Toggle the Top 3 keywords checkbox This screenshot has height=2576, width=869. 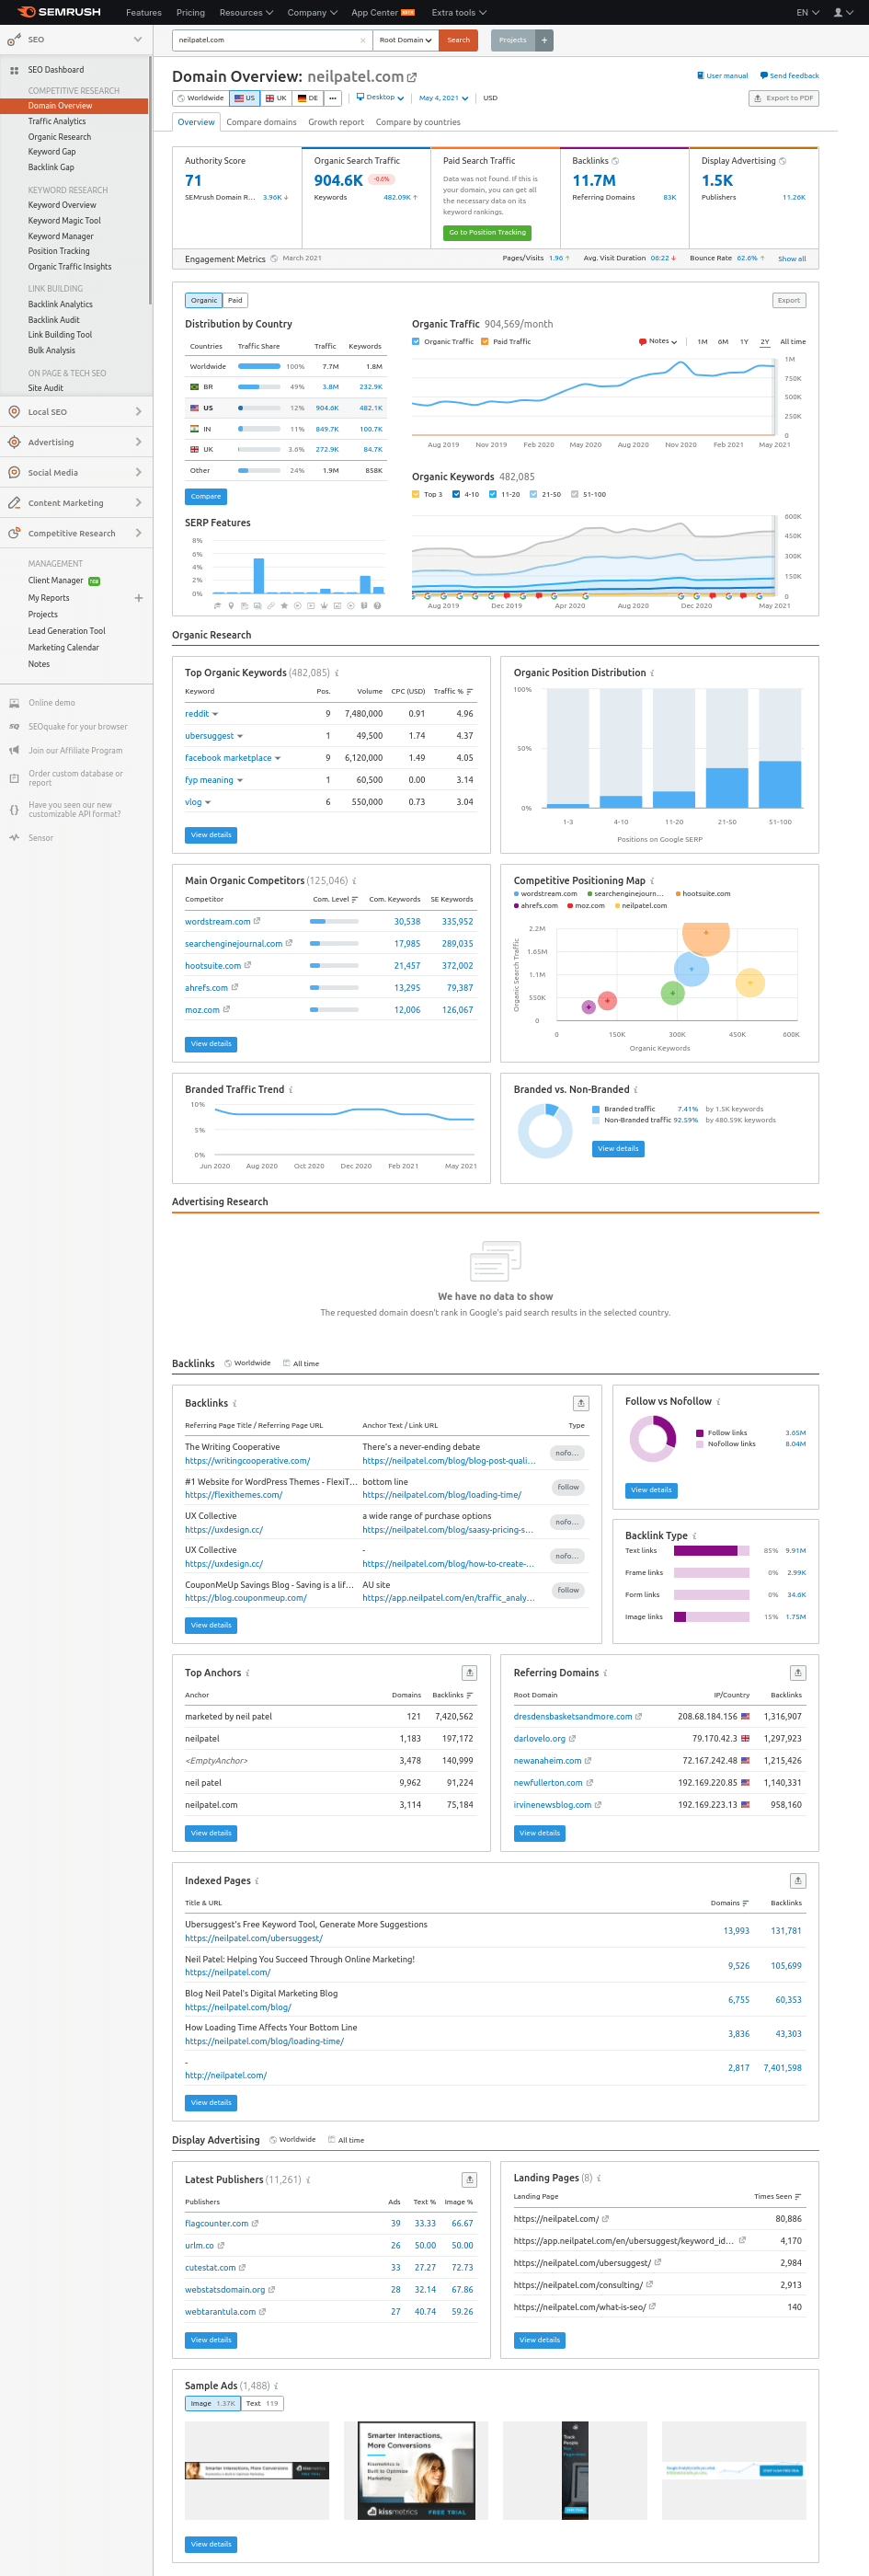[416, 494]
